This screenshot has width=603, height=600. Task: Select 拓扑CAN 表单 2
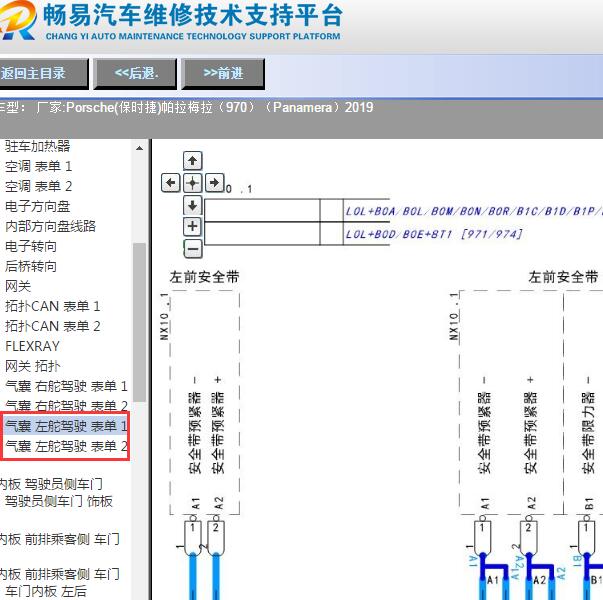click(53, 326)
